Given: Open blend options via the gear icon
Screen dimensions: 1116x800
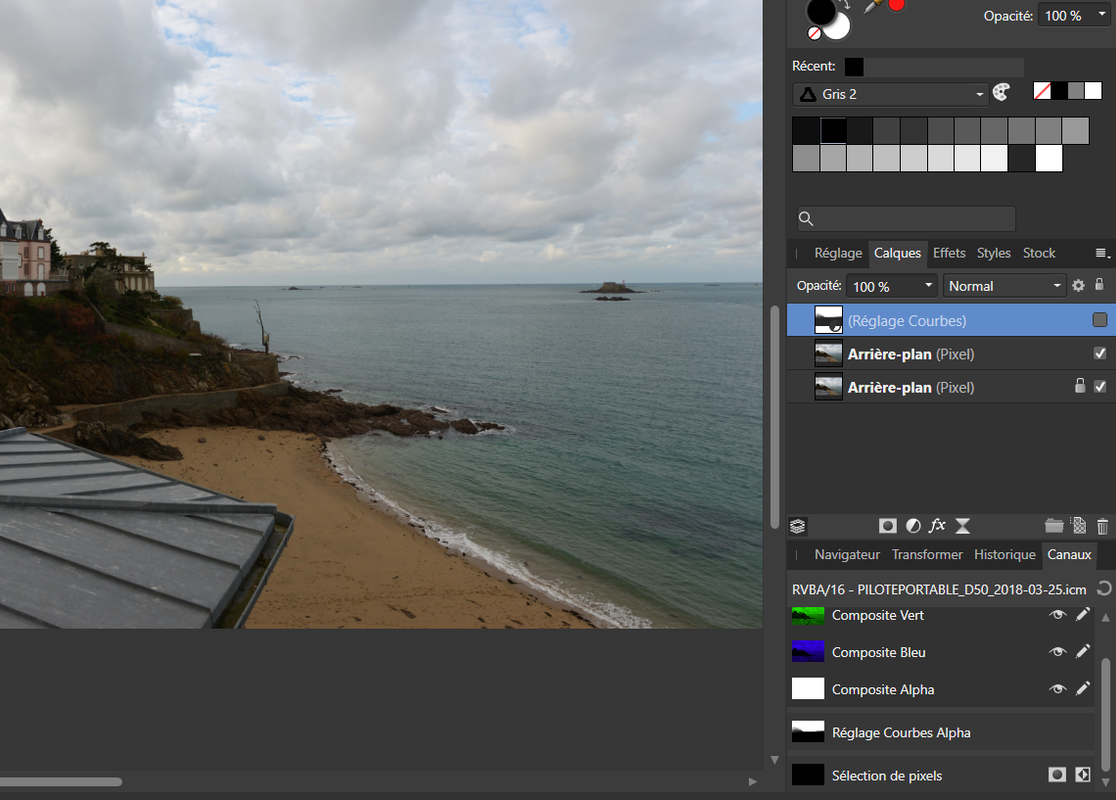Looking at the screenshot, I should [1078, 285].
